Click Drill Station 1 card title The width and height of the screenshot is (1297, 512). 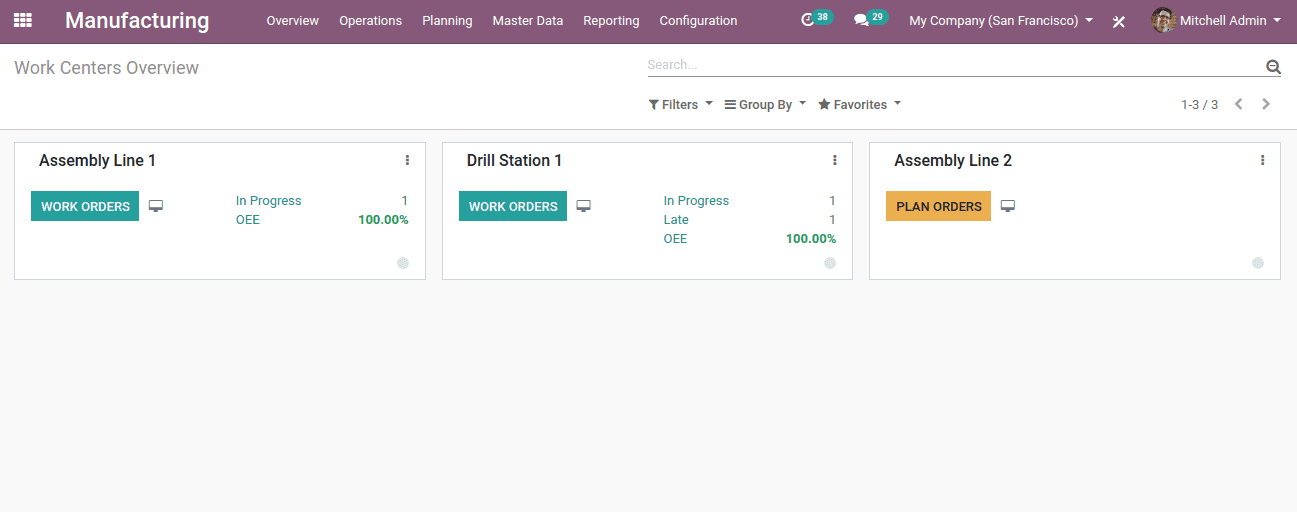point(514,160)
